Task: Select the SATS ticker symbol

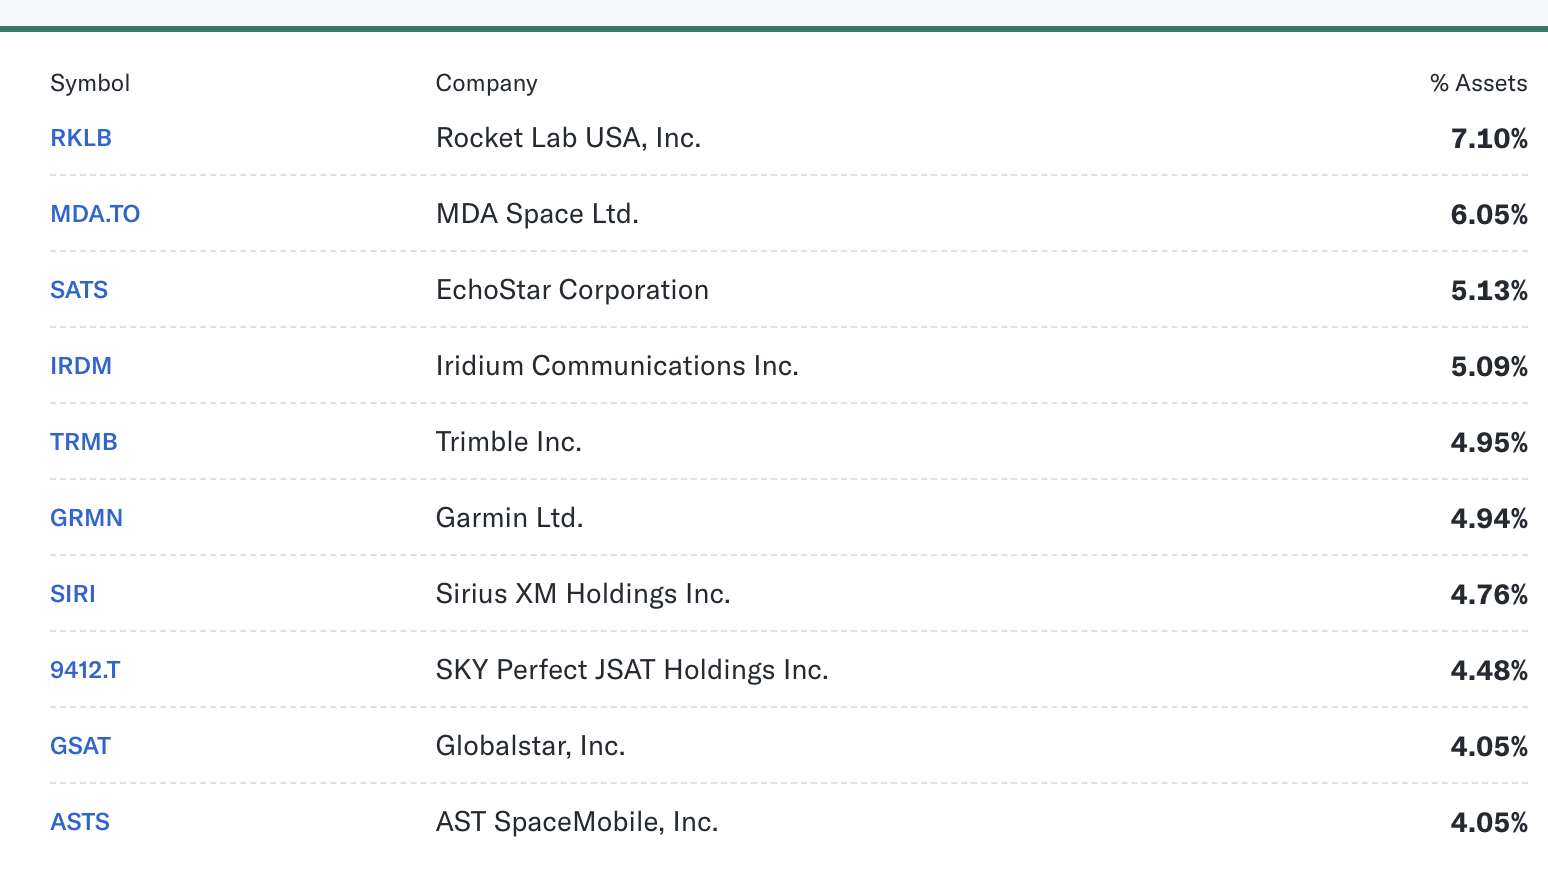Action: (79, 290)
